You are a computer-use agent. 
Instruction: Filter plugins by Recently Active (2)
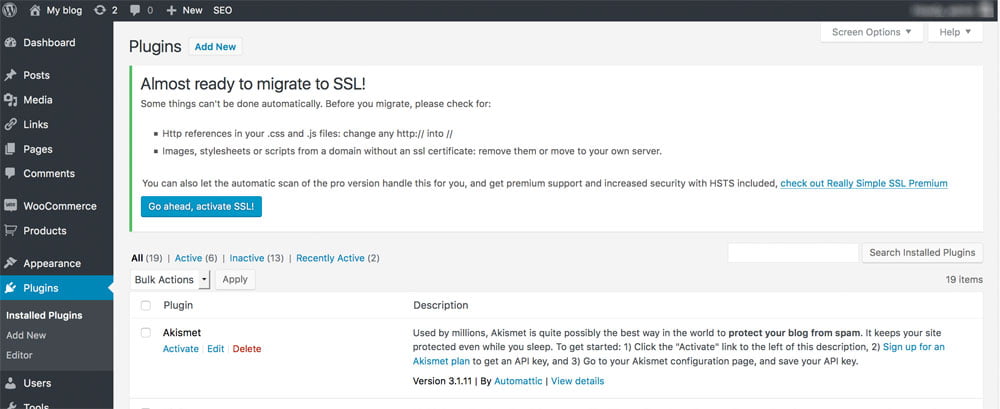[x=338, y=258]
